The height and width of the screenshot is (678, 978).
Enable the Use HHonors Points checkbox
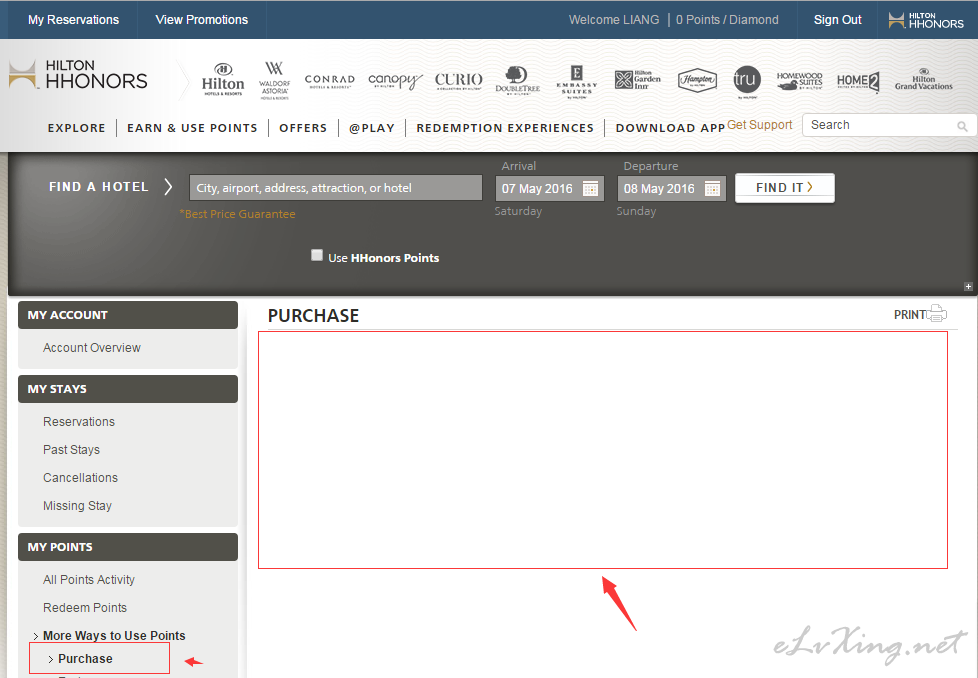(x=317, y=255)
